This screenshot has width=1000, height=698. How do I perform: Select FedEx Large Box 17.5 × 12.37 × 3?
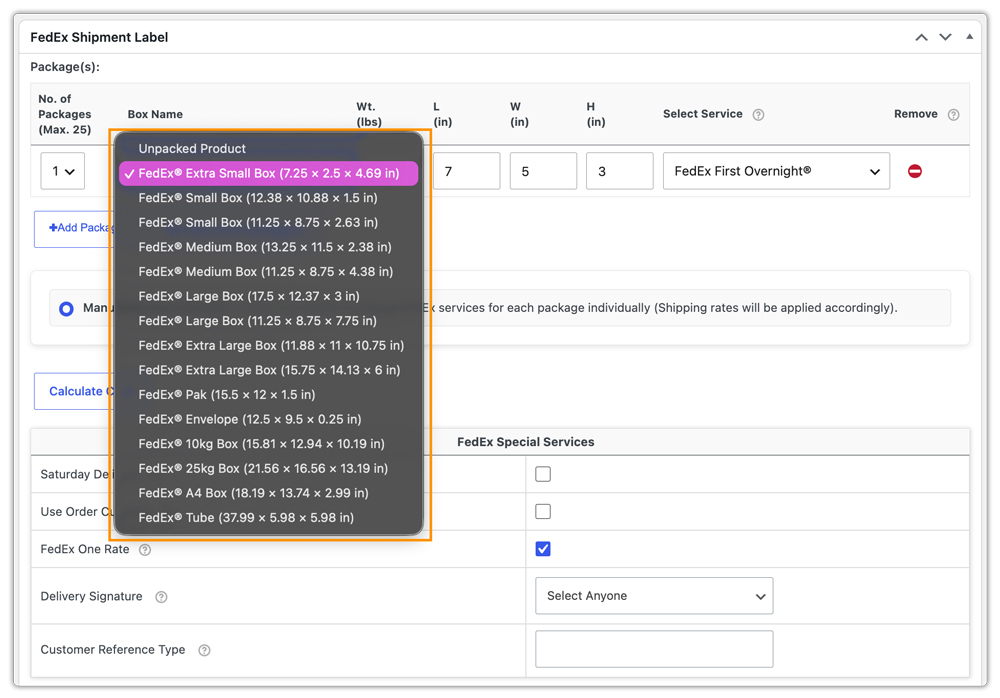click(x=268, y=296)
